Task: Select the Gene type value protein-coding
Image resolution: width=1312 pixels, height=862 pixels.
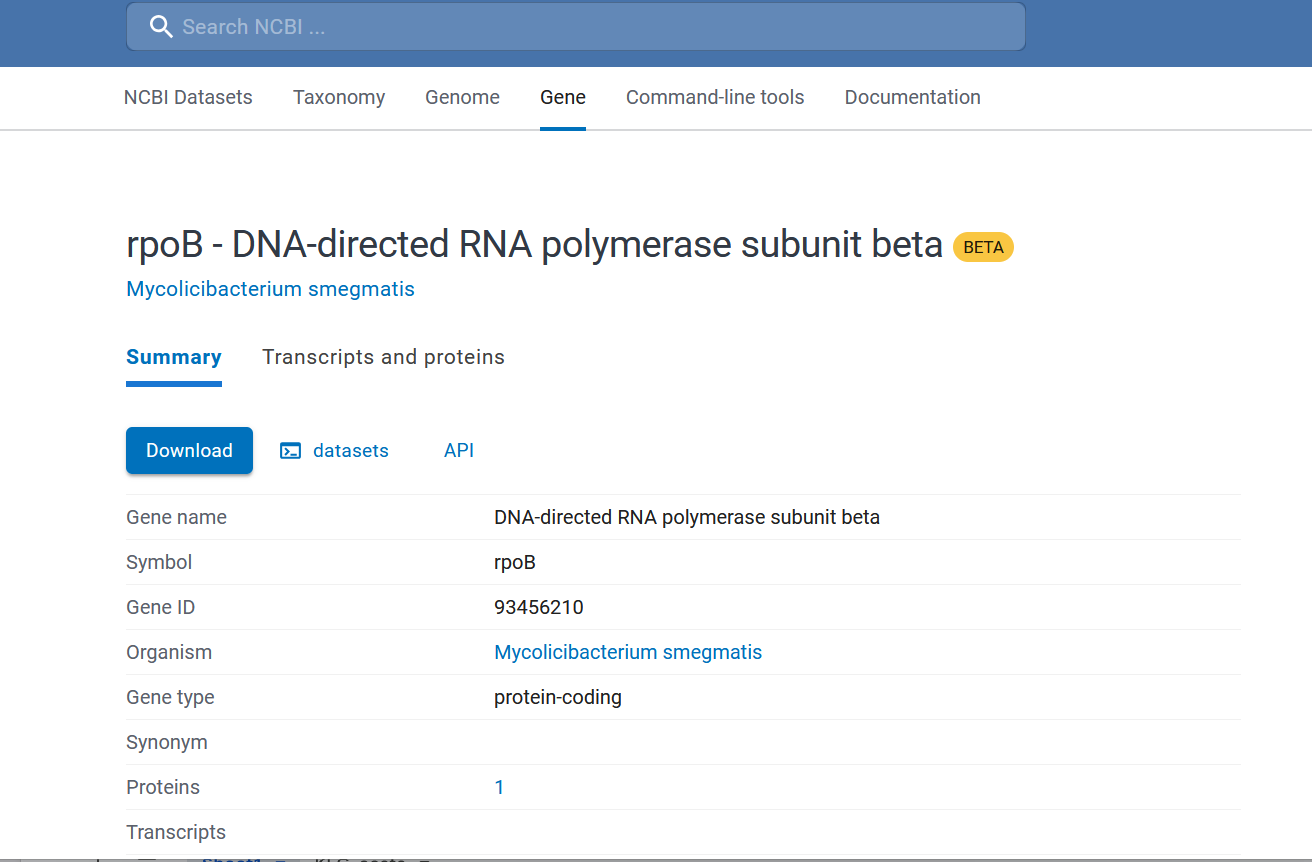Action: coord(558,697)
